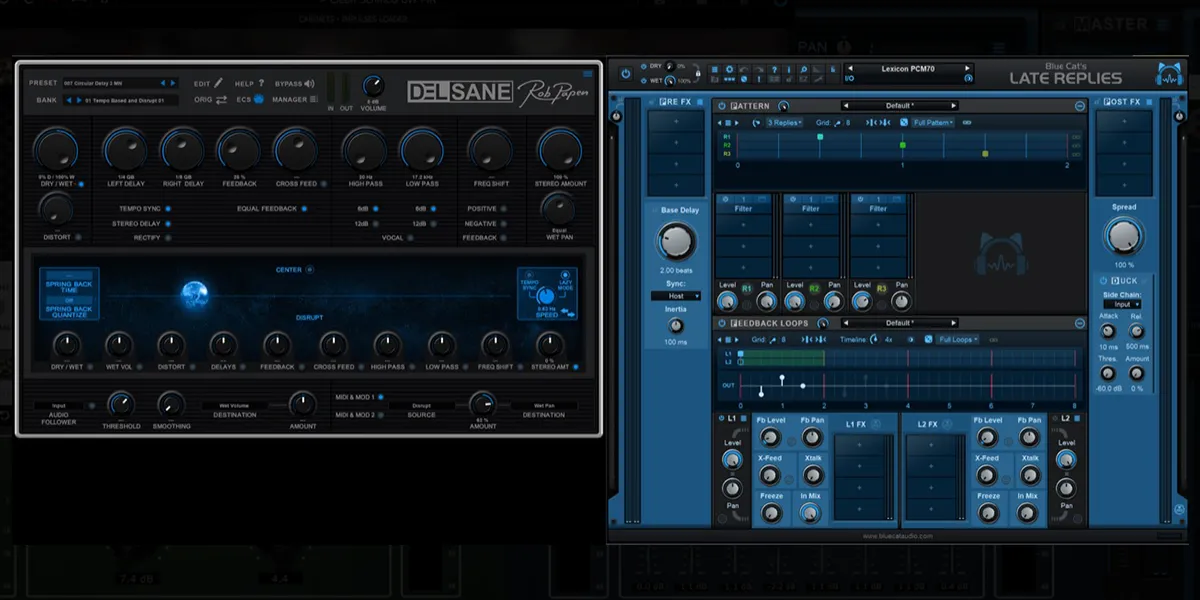Click the first empty Pre FX slot
The width and height of the screenshot is (1200, 600).
[x=677, y=120]
